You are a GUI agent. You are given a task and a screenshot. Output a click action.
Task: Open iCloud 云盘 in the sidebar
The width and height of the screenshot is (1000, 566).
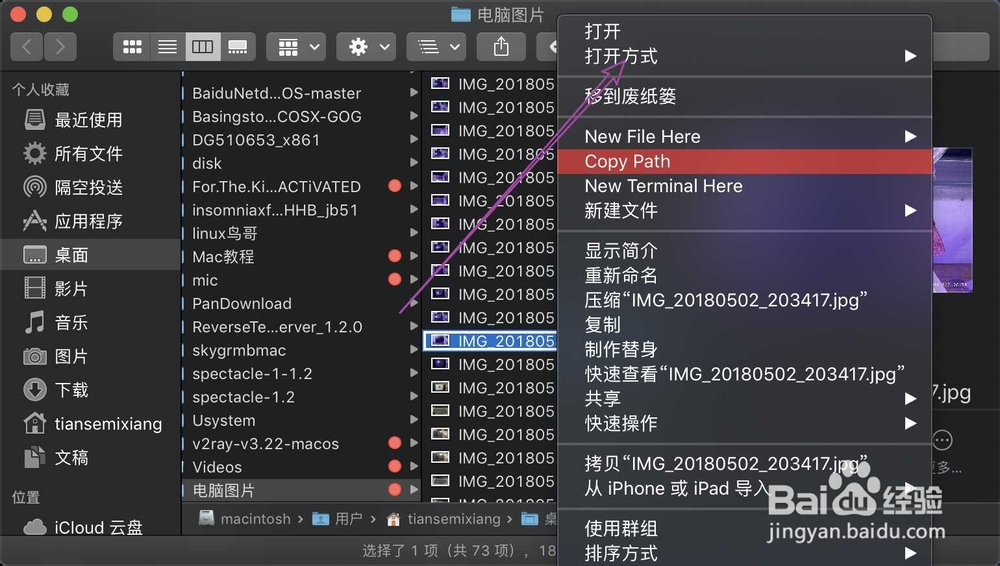(89, 528)
